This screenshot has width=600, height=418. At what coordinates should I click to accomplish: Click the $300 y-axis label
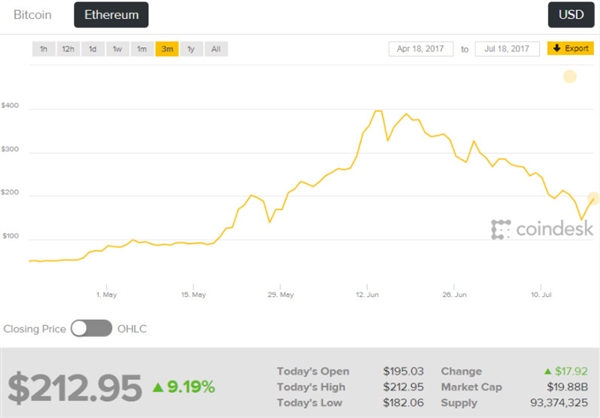click(x=10, y=149)
